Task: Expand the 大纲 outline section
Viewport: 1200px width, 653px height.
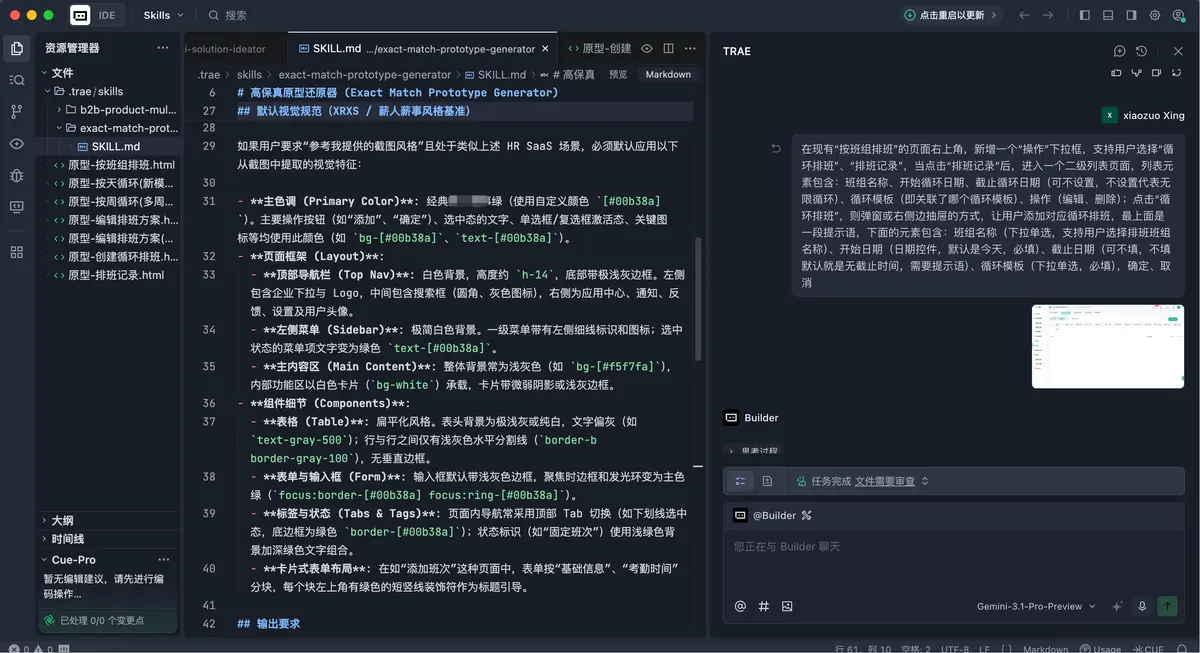Action: pos(62,520)
